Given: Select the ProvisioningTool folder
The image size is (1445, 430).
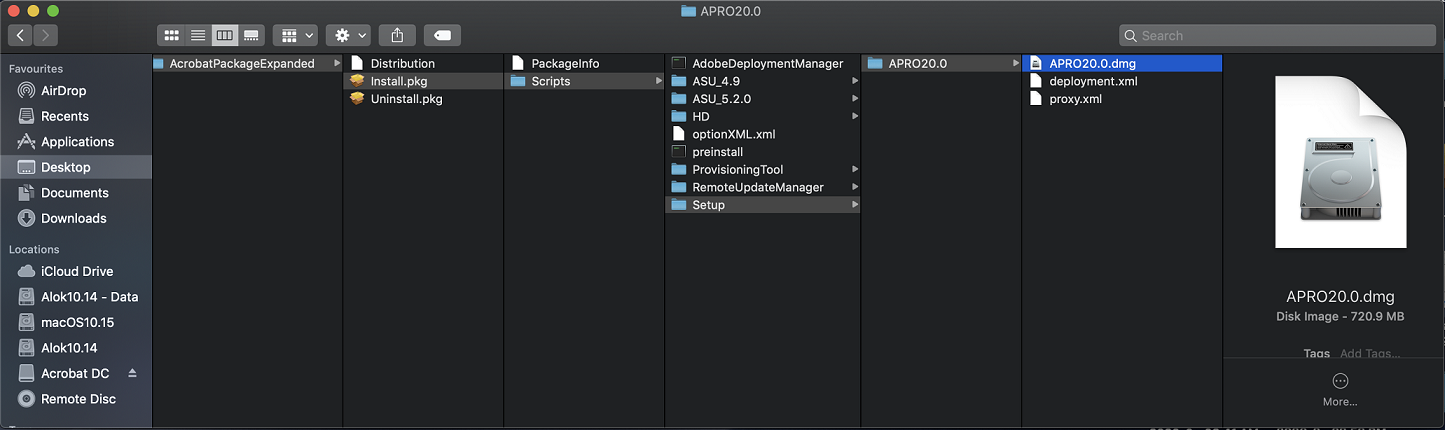Looking at the screenshot, I should pyautogui.click(x=763, y=170).
